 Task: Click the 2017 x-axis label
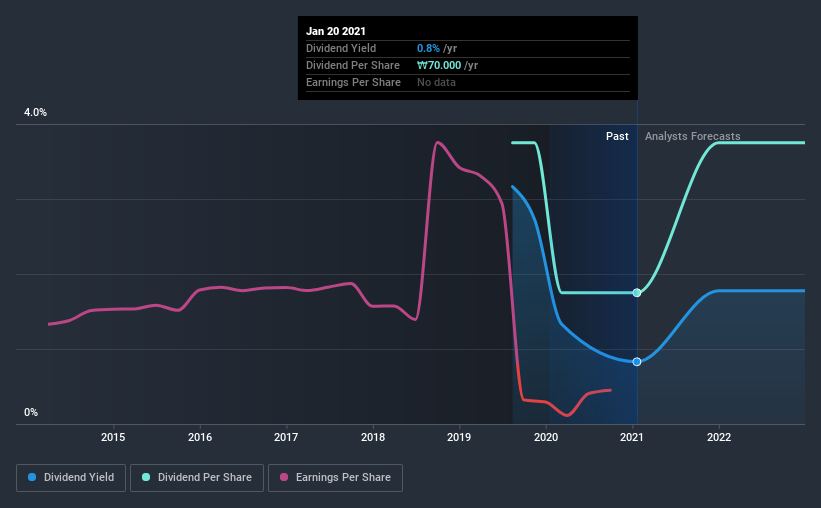tap(286, 437)
